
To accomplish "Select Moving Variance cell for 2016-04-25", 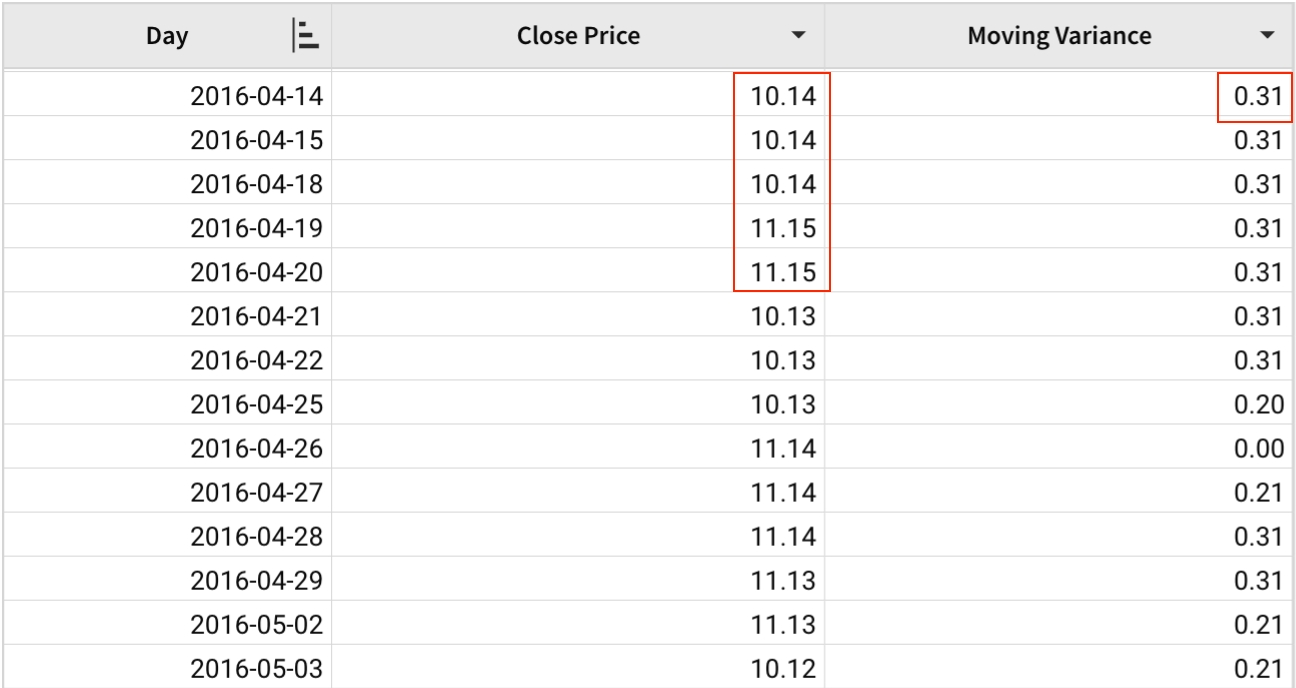I will click(1257, 404).
